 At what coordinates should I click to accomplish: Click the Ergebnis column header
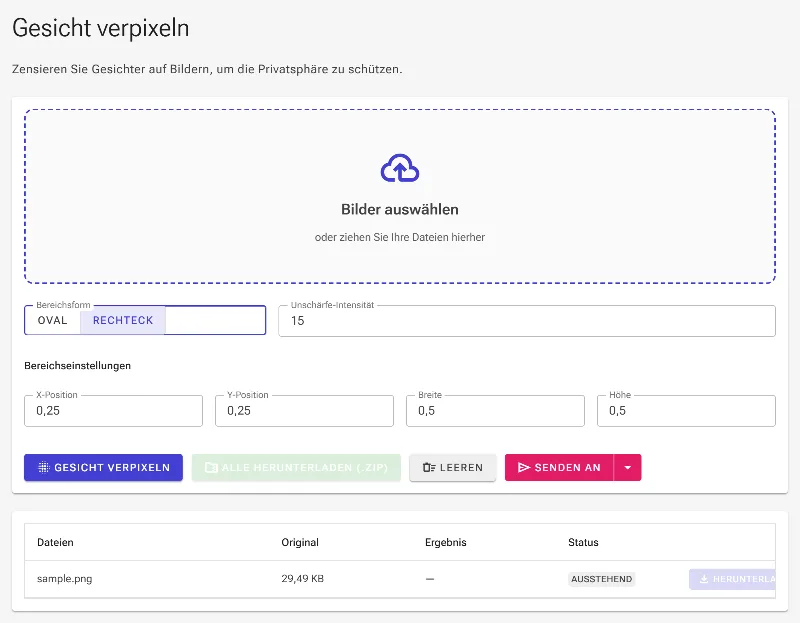pyautogui.click(x=446, y=542)
